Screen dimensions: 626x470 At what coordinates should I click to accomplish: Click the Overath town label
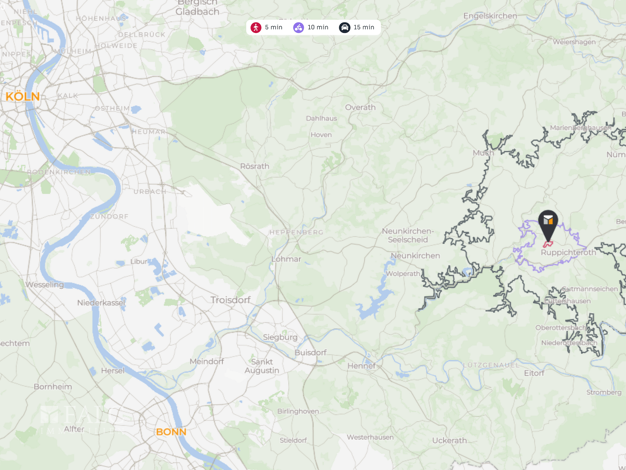(360, 107)
